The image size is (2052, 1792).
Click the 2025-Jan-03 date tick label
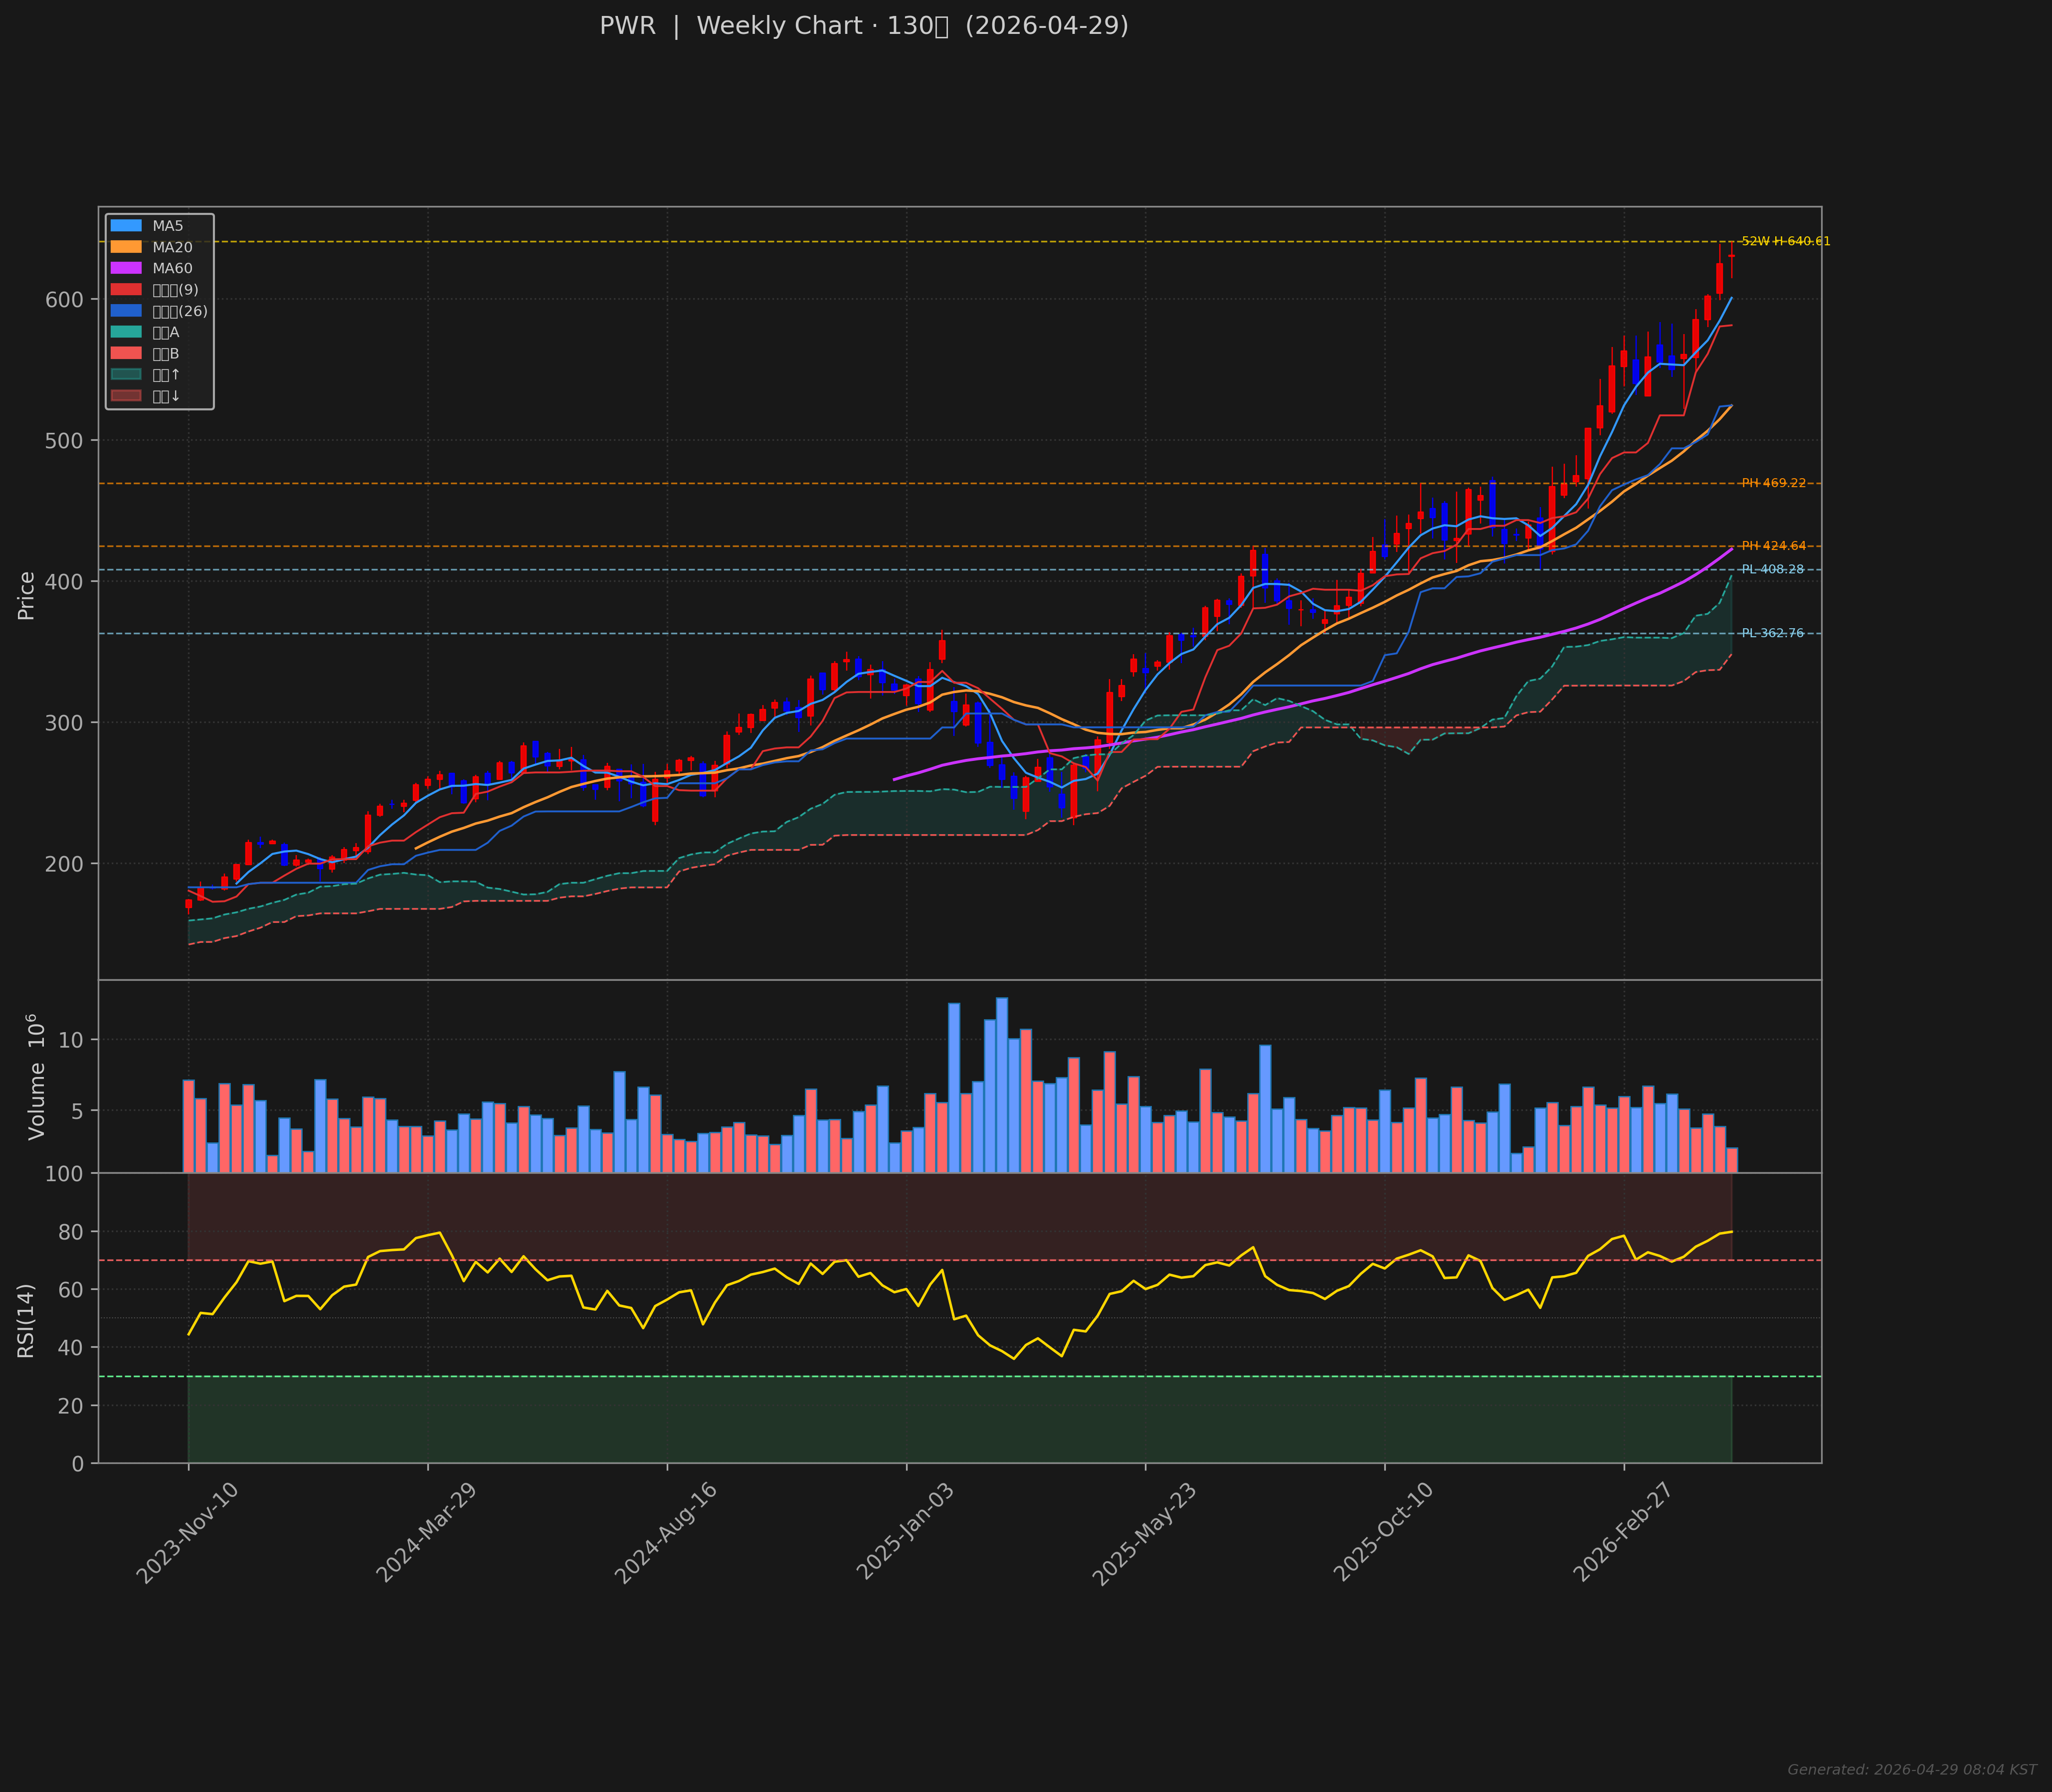coord(906,1532)
